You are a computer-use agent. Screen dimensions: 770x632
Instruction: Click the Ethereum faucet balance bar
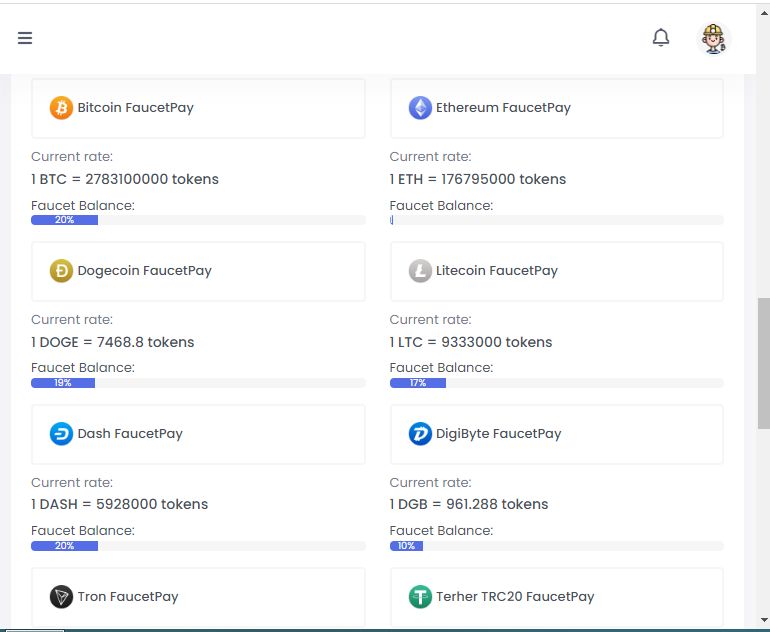557,220
